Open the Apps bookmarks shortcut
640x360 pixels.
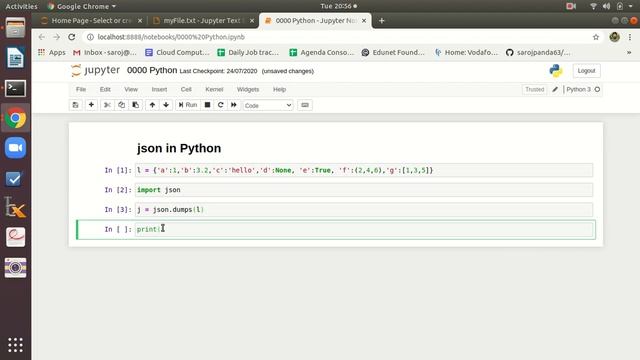coord(51,52)
